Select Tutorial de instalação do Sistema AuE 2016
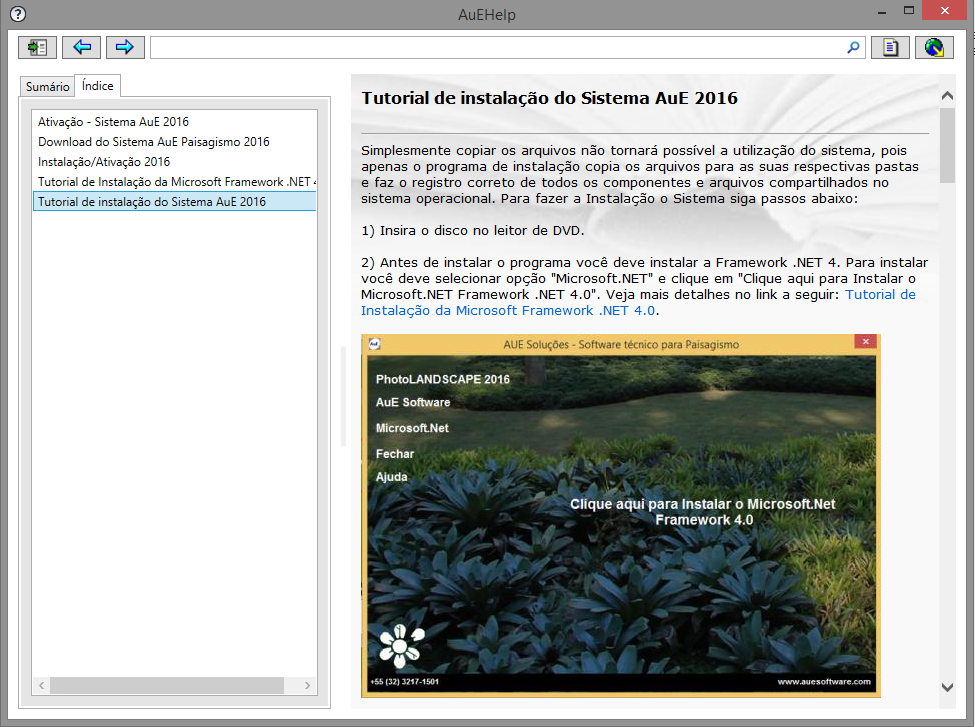Screen dimensions: 975x727 (151, 202)
